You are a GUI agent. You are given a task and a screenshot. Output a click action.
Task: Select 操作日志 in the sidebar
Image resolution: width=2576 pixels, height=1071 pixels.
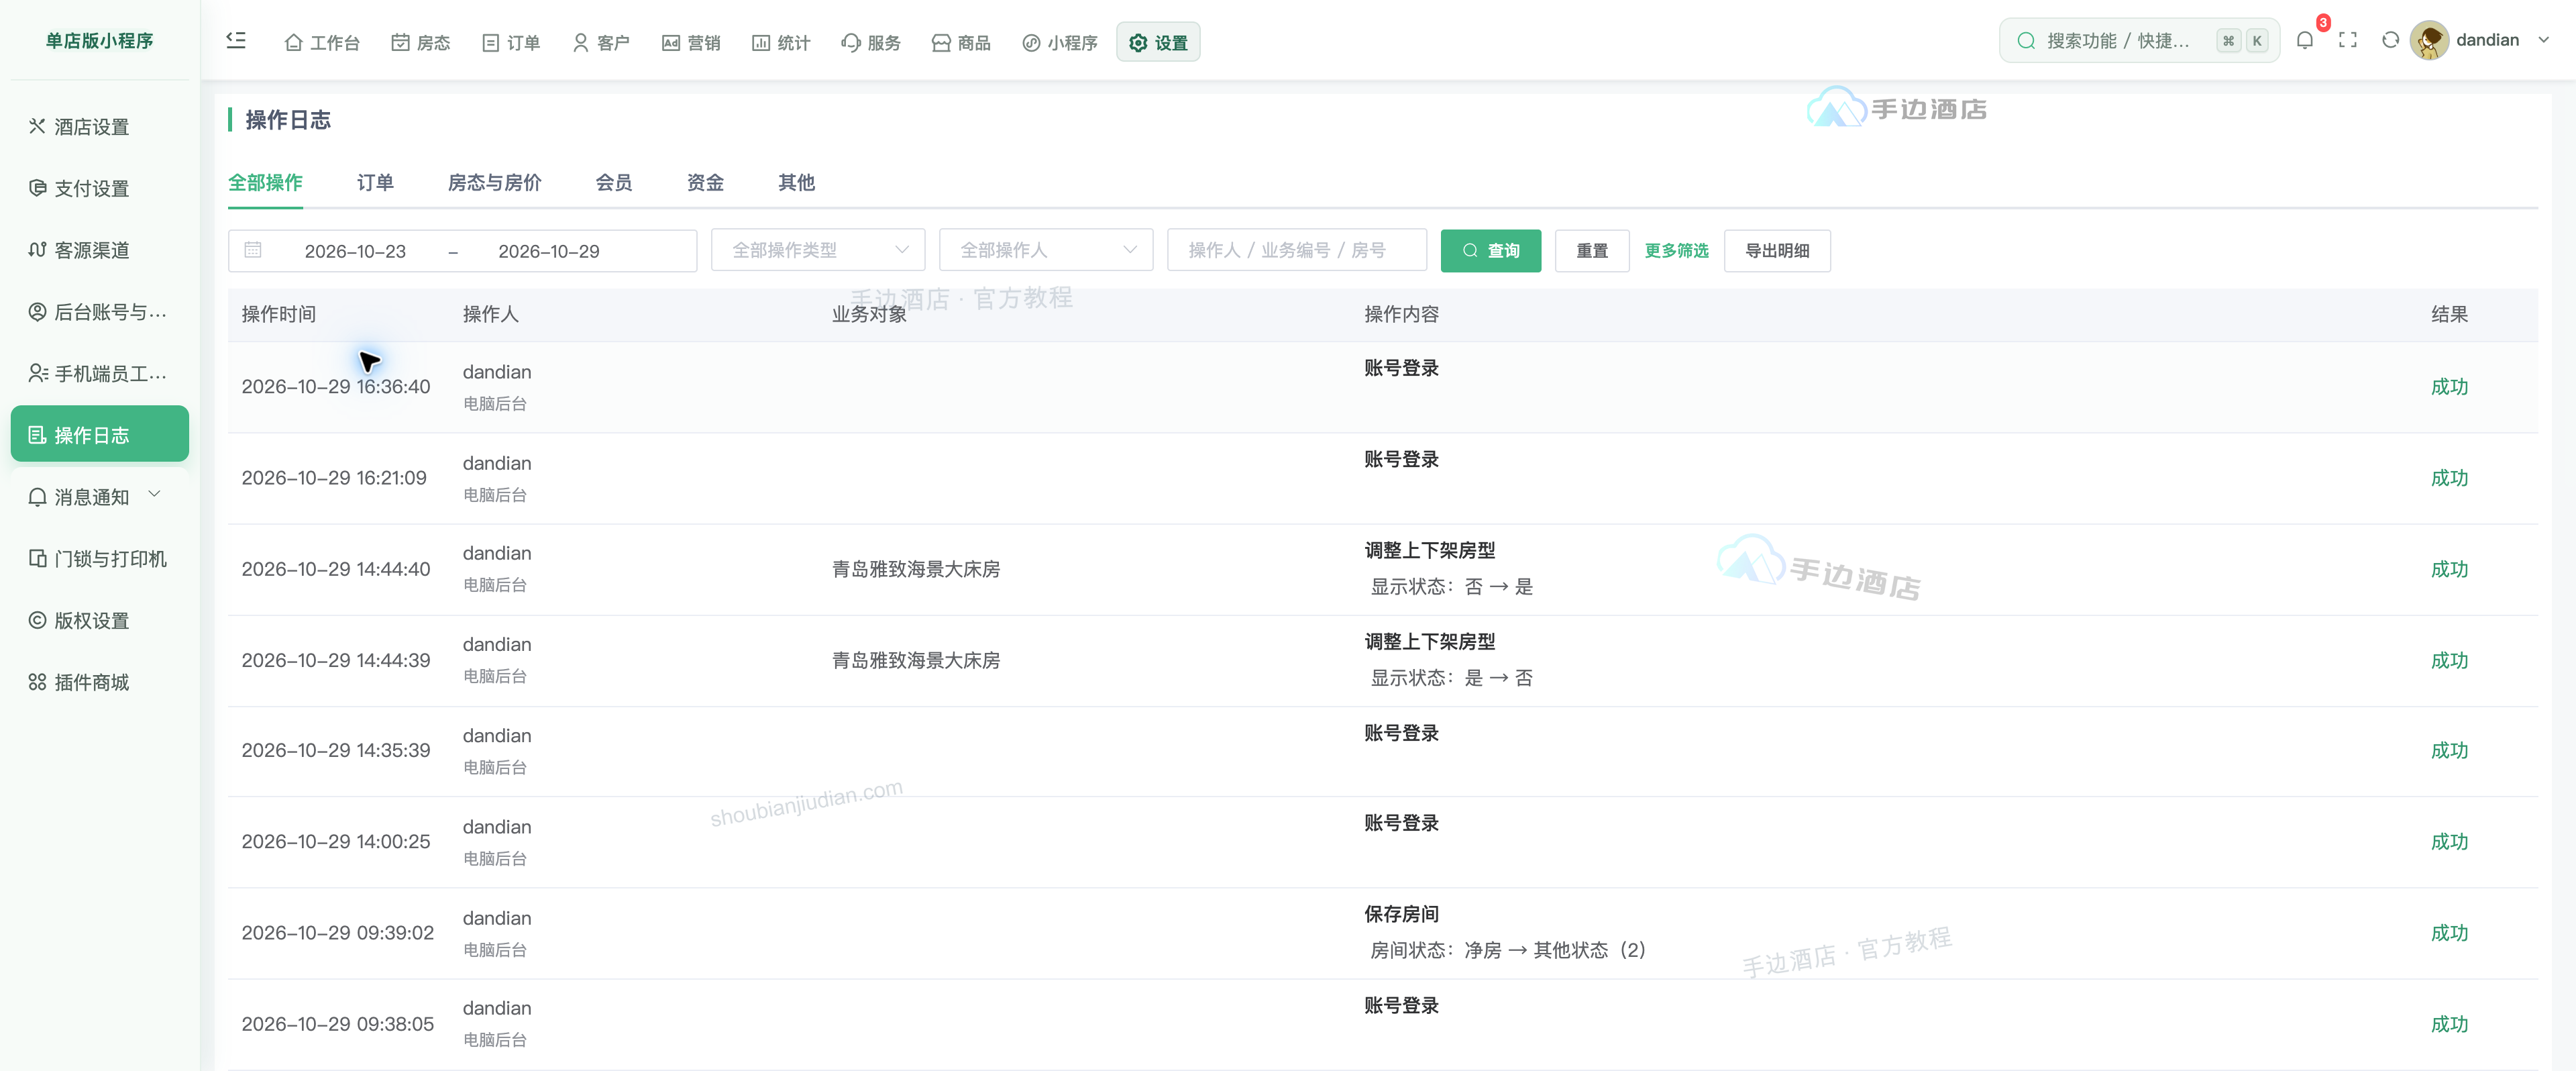click(100, 434)
